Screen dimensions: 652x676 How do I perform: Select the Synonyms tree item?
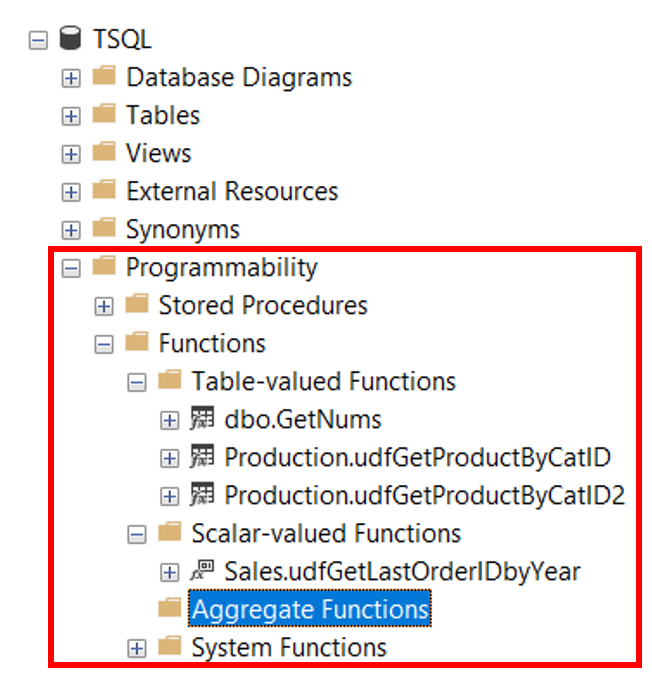point(182,229)
